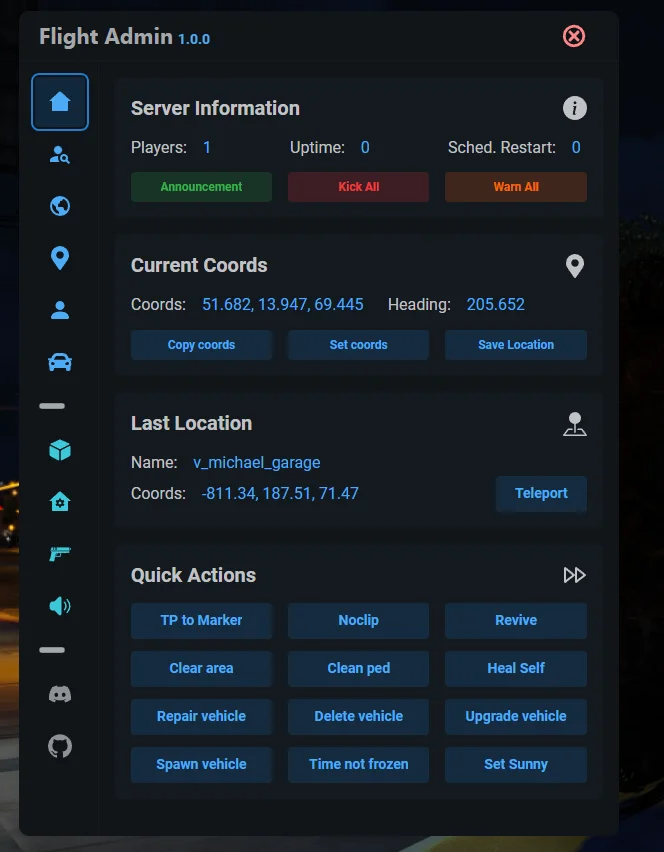
Task: Open the GitHub link icon
Action: tap(60, 746)
